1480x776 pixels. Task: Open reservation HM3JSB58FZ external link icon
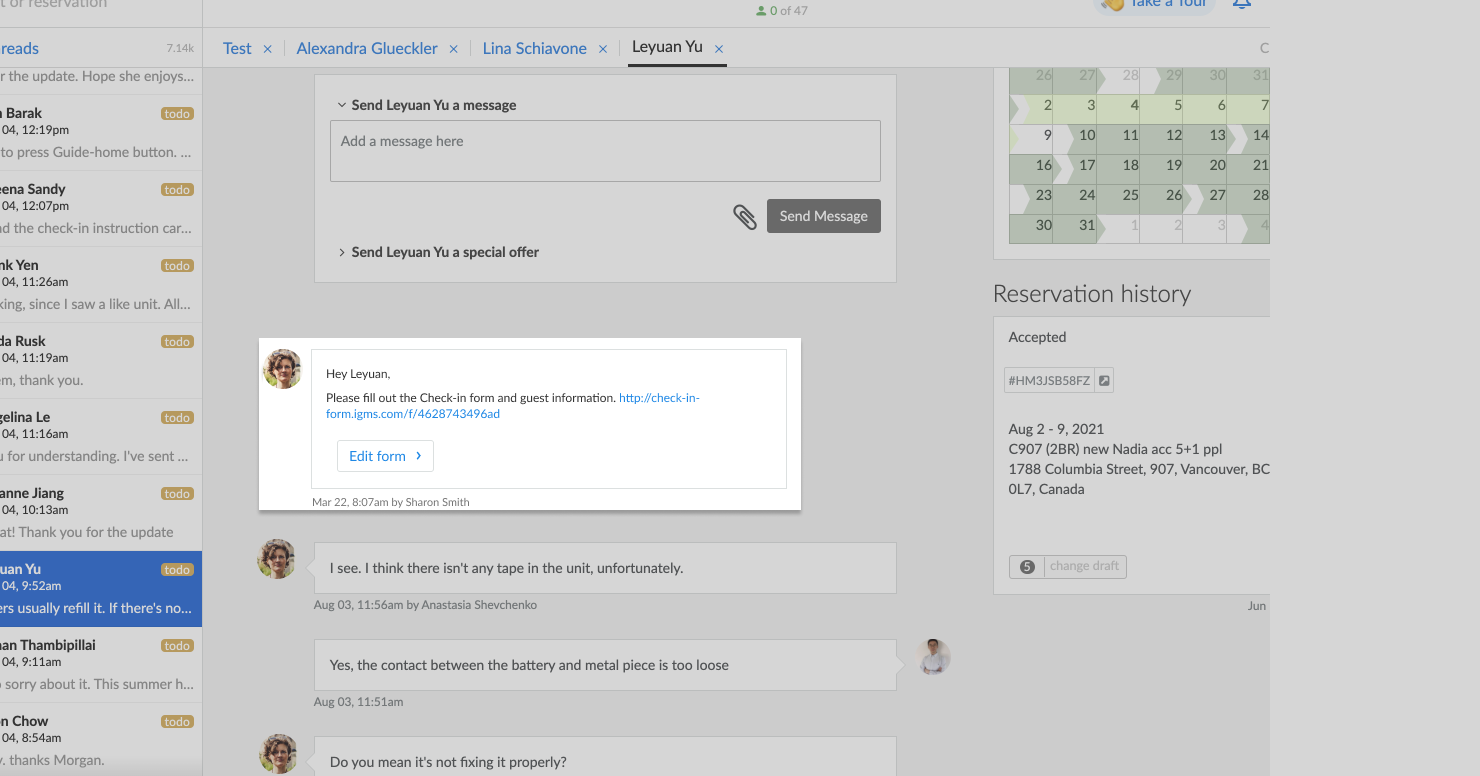1104,380
